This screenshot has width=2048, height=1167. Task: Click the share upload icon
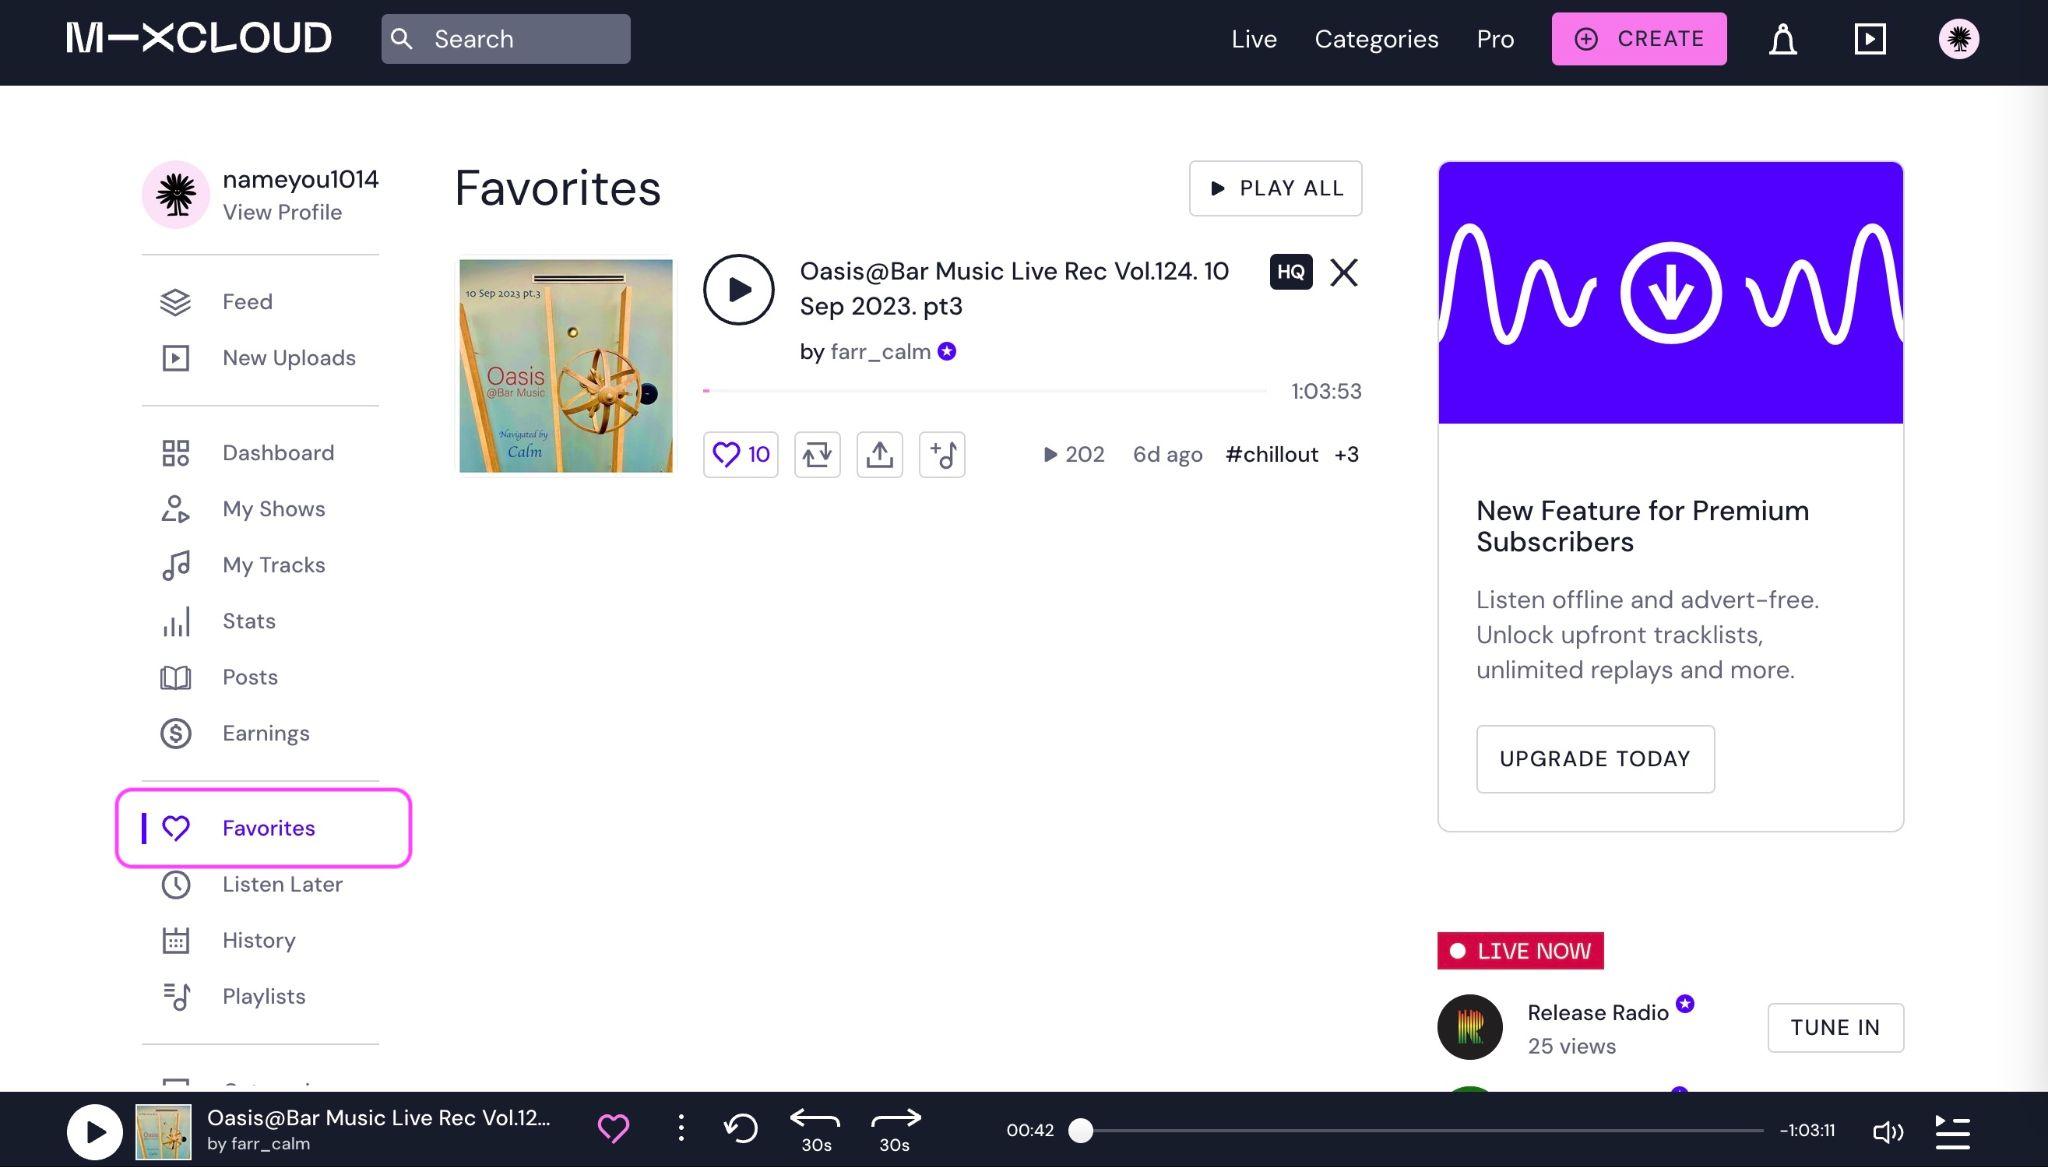coord(879,455)
